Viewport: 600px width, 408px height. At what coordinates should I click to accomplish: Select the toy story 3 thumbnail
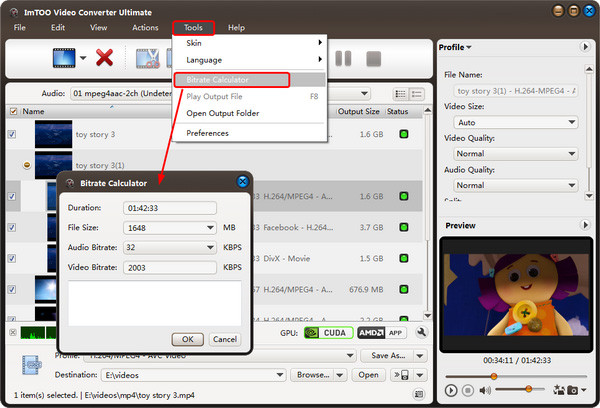pyautogui.click(x=53, y=134)
